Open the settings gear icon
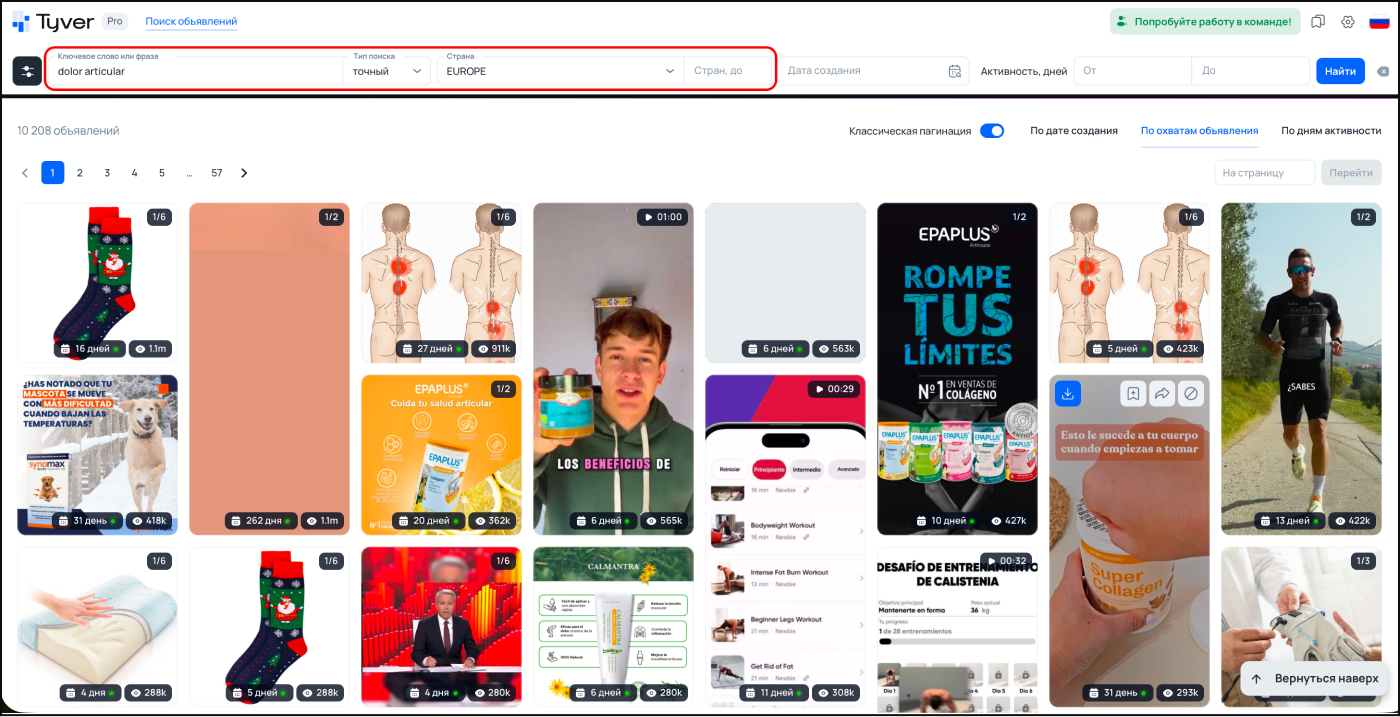Viewport: 1400px width, 717px height. point(1348,22)
